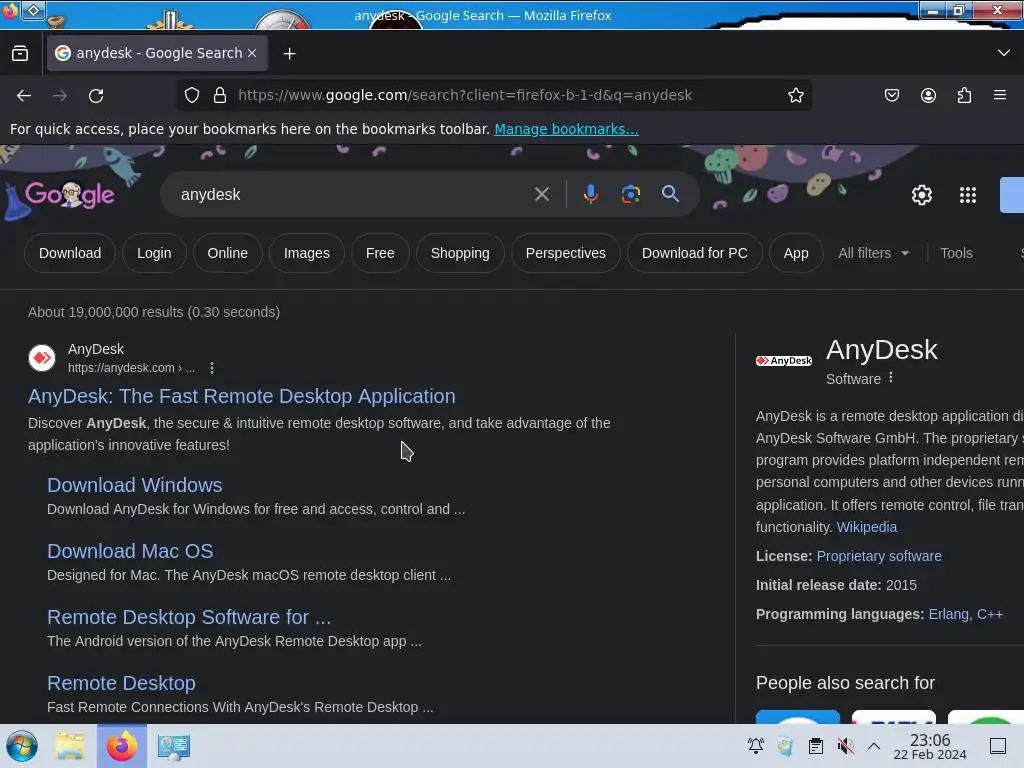Save page to Pocket
The image size is (1024, 768).
click(891, 95)
